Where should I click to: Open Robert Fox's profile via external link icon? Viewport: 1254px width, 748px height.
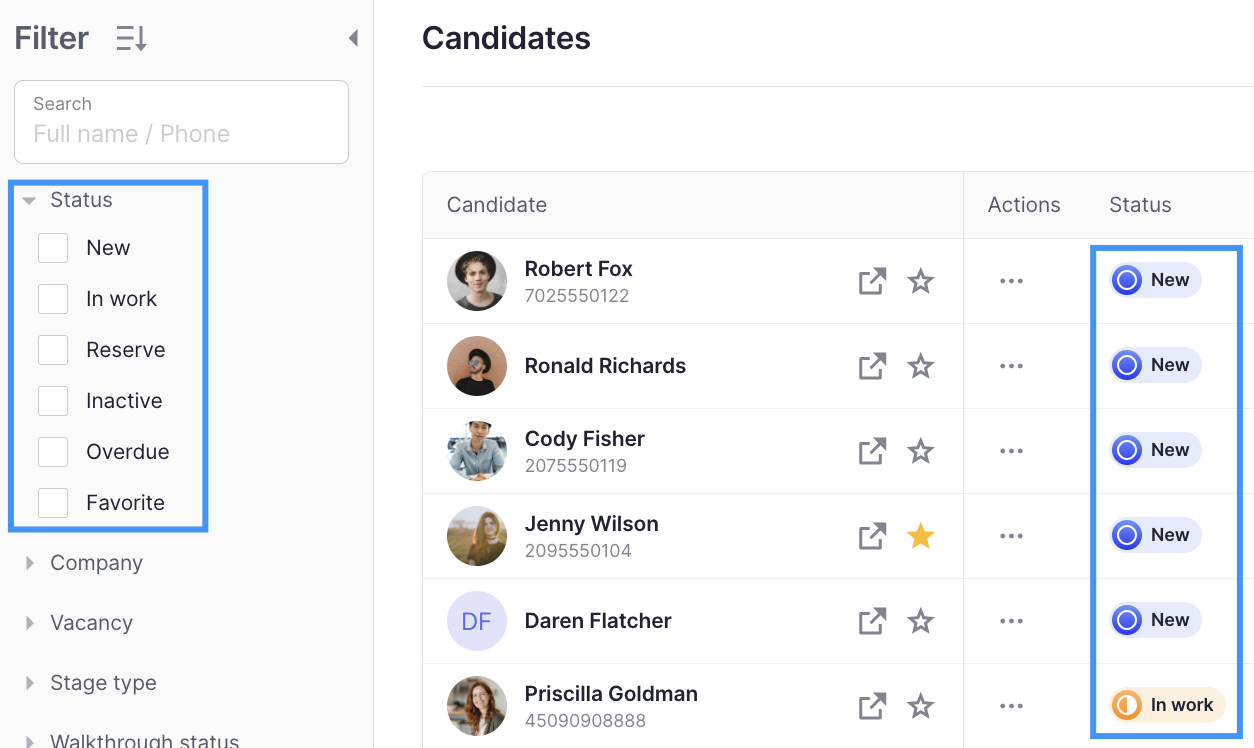point(871,281)
